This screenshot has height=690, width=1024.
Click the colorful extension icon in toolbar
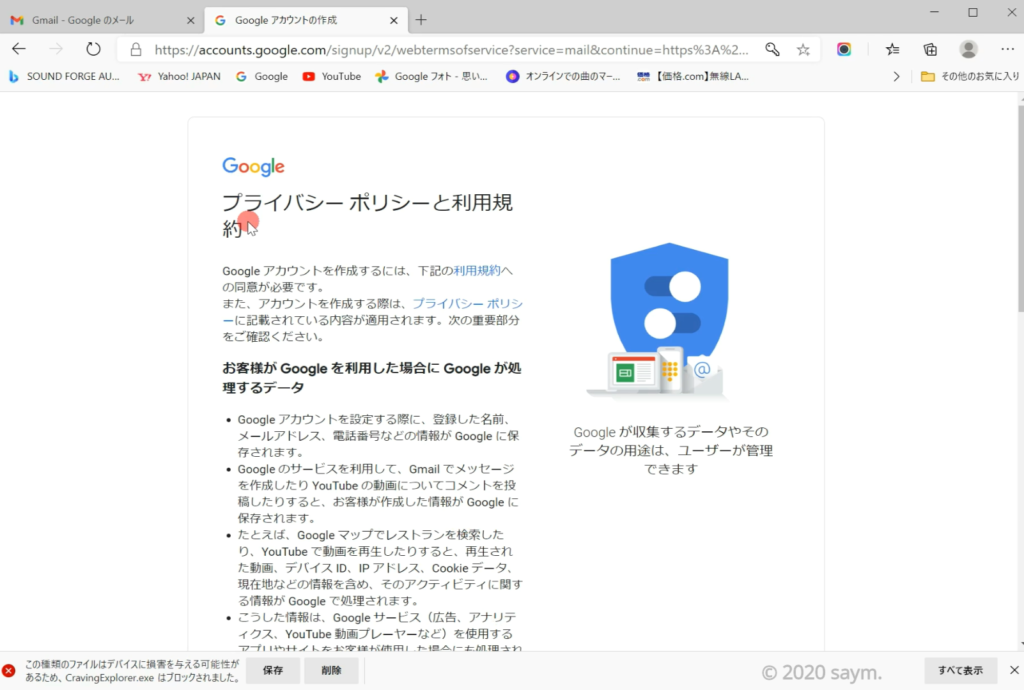click(845, 49)
